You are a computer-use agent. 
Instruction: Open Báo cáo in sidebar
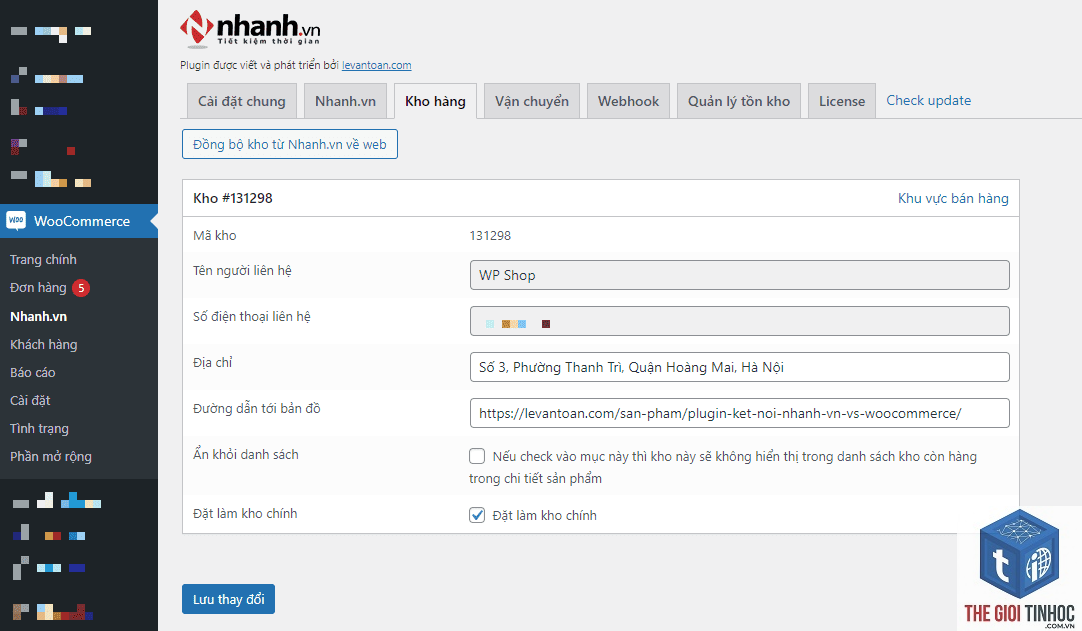coord(32,372)
